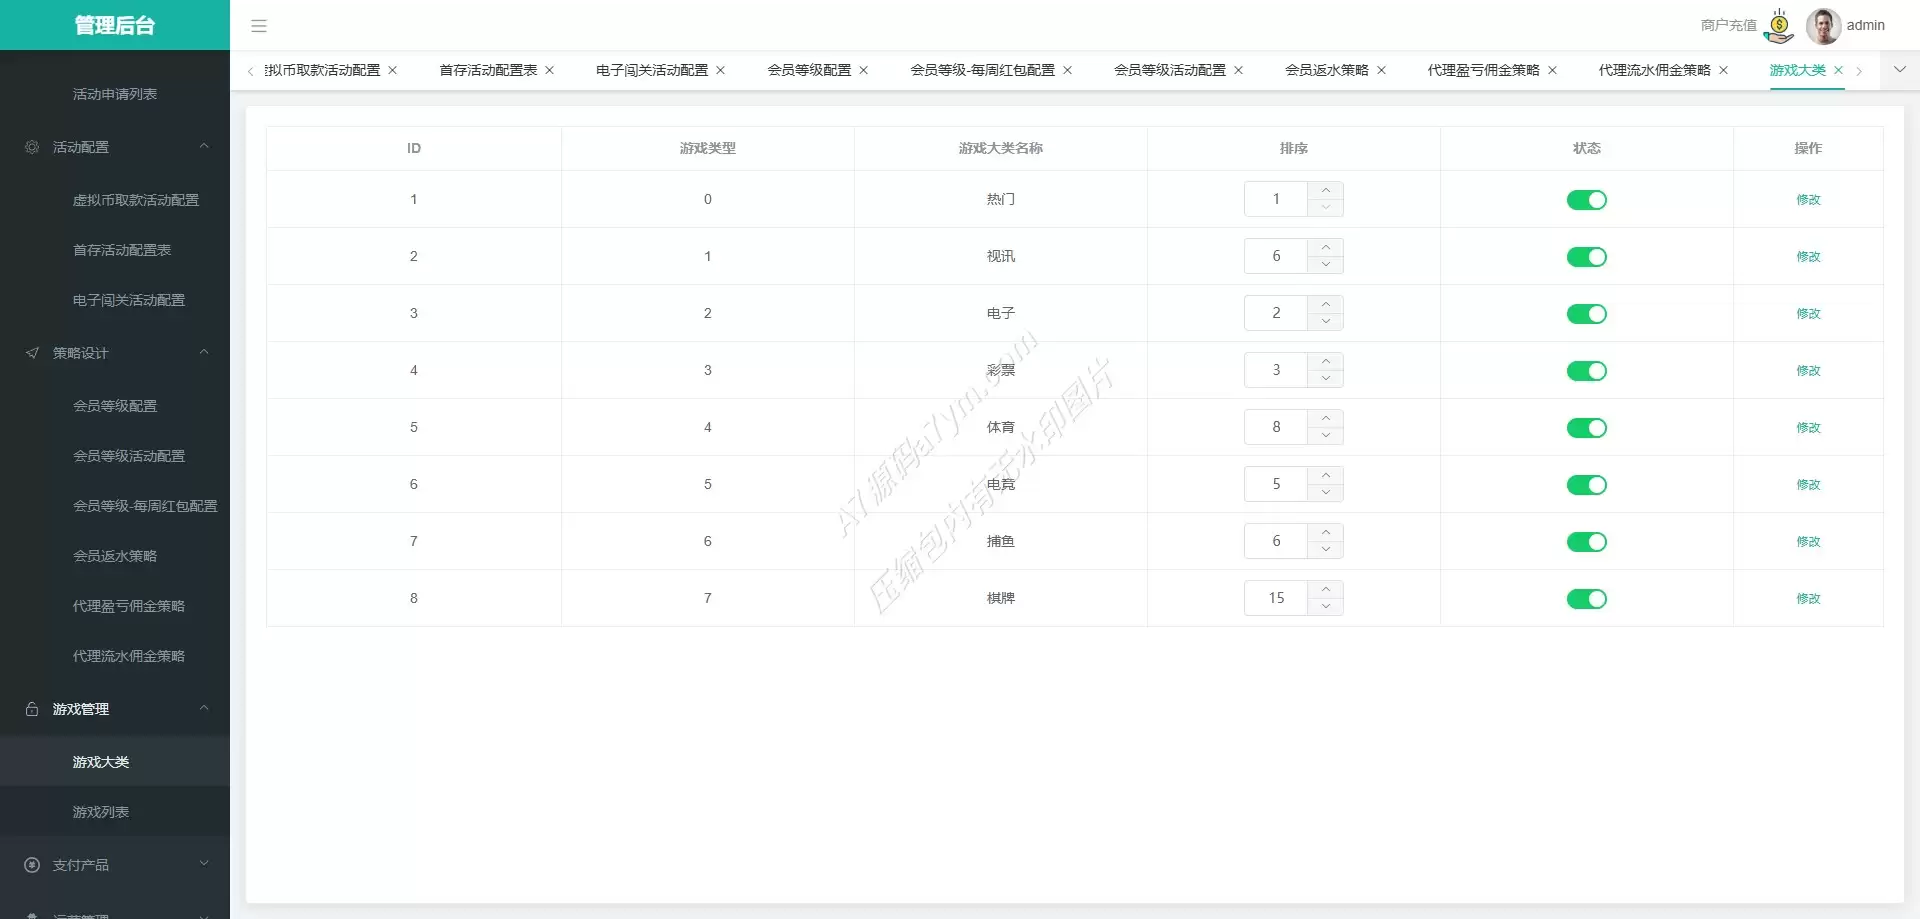
Task: Switch to the 会员返水策略 tab
Action: [1326, 71]
